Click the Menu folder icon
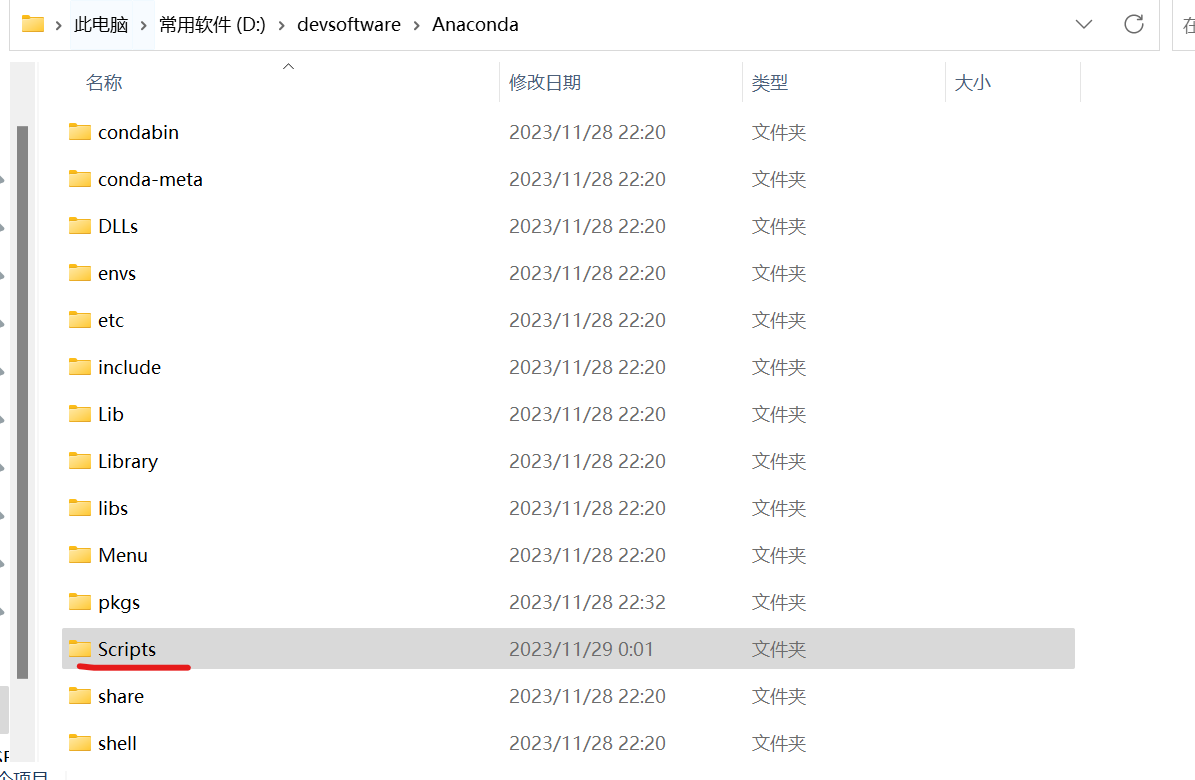The width and height of the screenshot is (1195, 780). click(x=79, y=555)
